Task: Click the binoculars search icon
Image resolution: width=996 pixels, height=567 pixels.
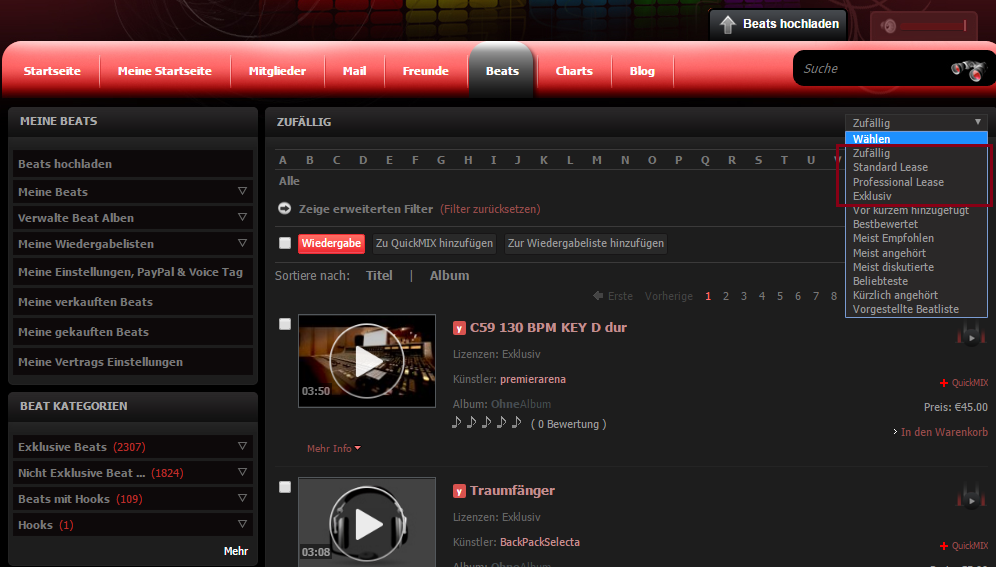Action: tap(968, 70)
